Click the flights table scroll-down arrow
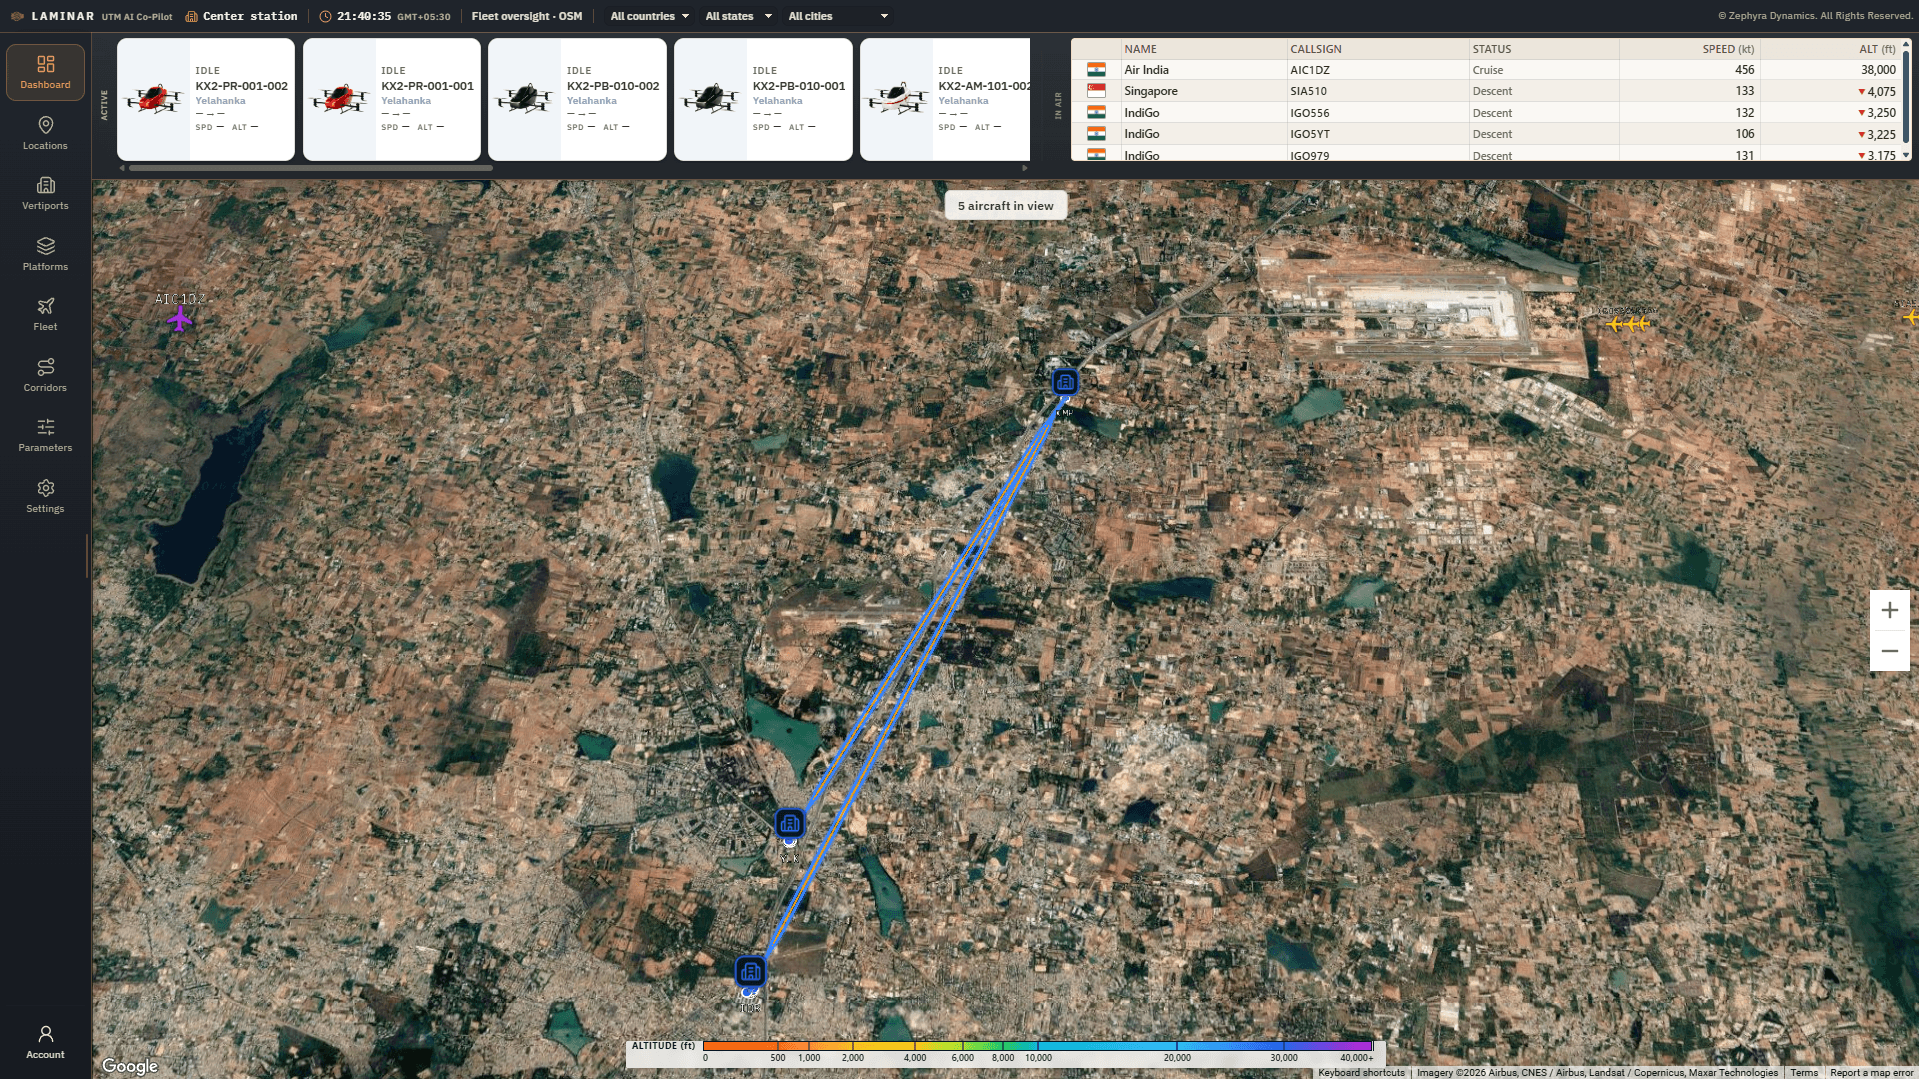The height and width of the screenshot is (1079, 1919). 1906,155
